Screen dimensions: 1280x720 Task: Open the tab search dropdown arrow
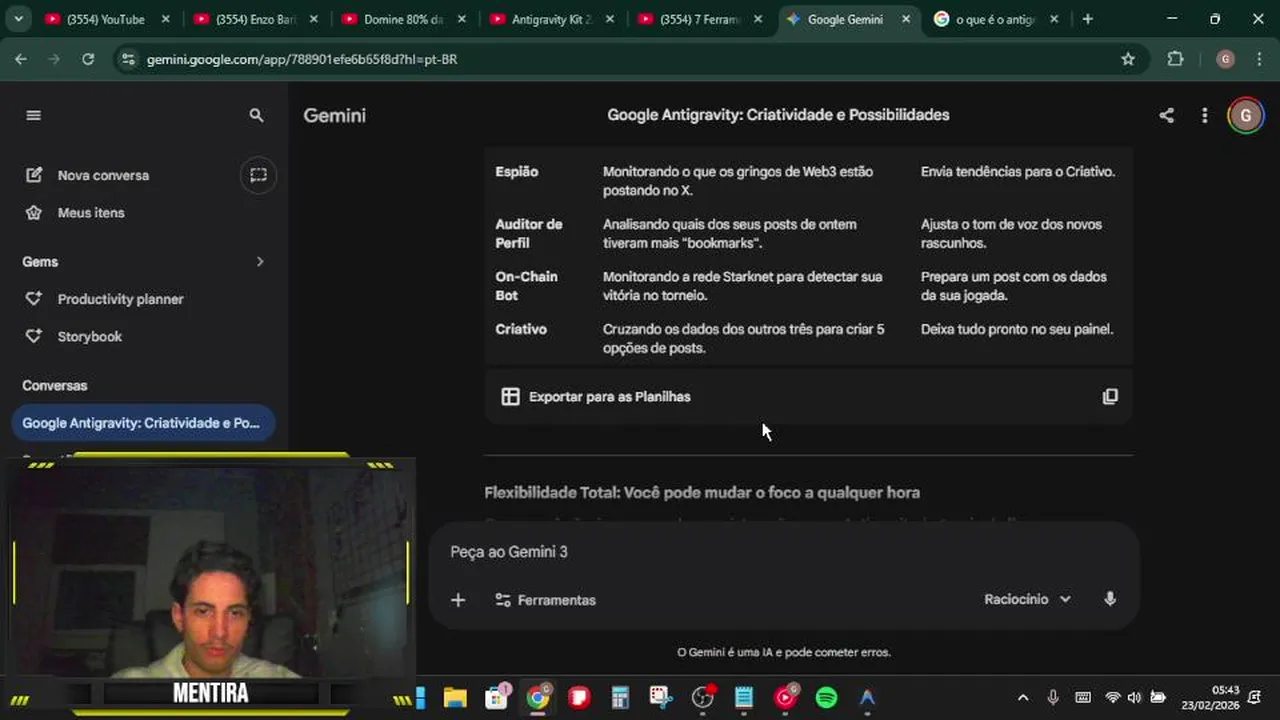(17, 19)
